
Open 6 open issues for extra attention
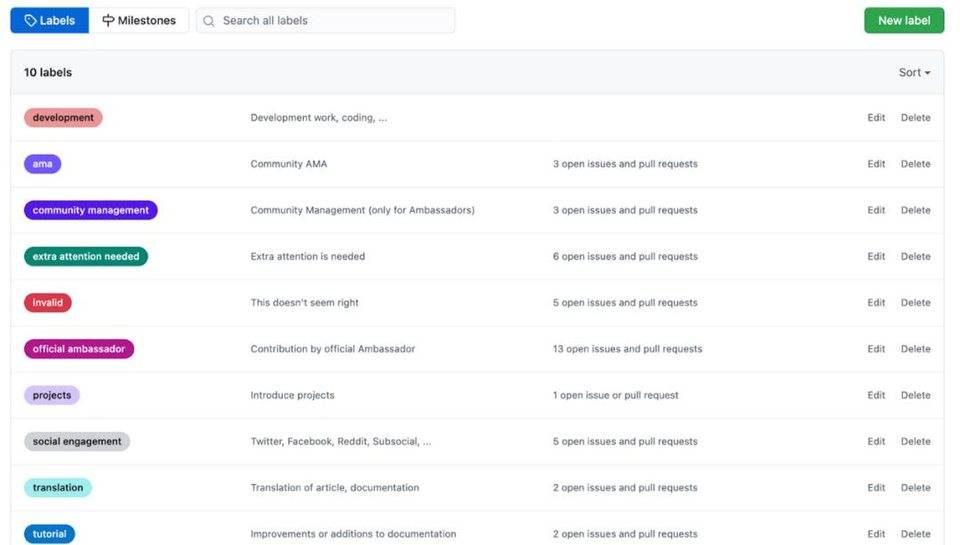coord(625,257)
